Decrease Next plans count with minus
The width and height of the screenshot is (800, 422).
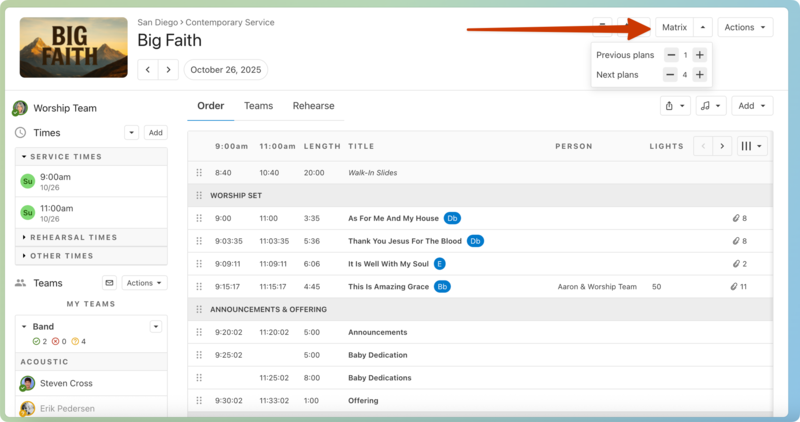pos(671,75)
